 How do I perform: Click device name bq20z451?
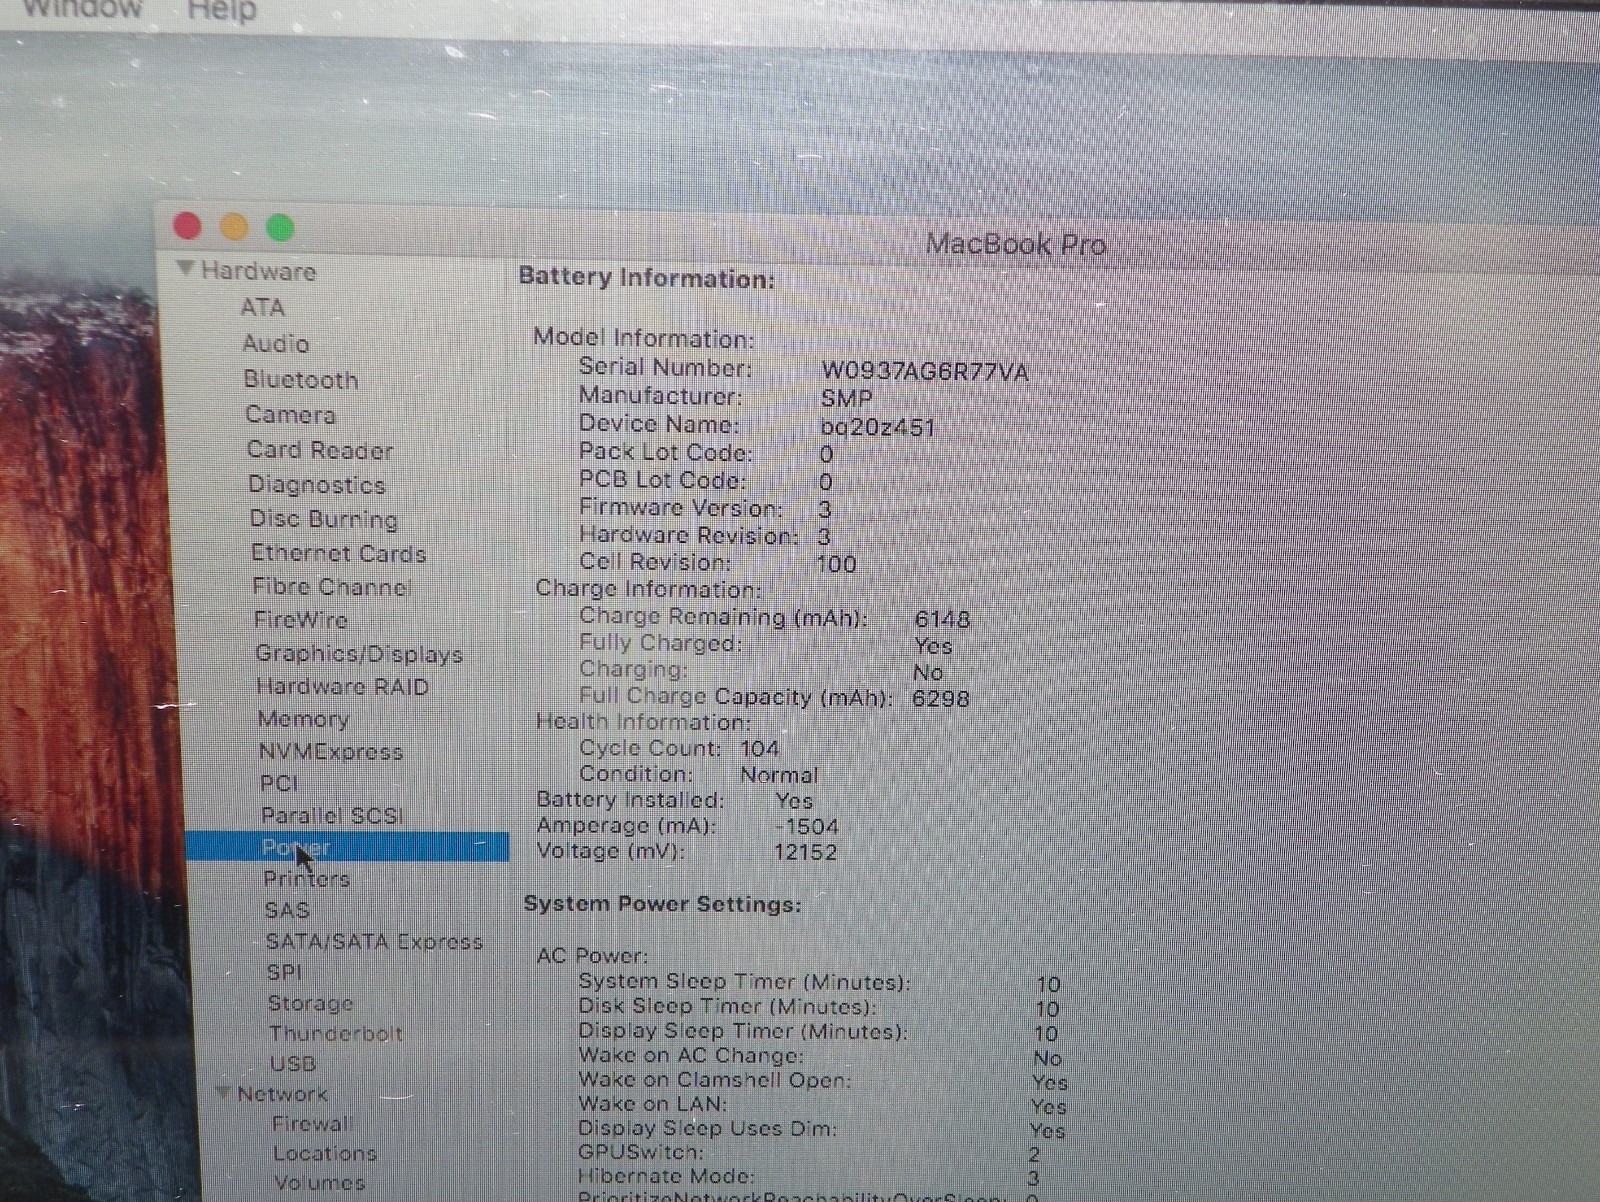877,427
